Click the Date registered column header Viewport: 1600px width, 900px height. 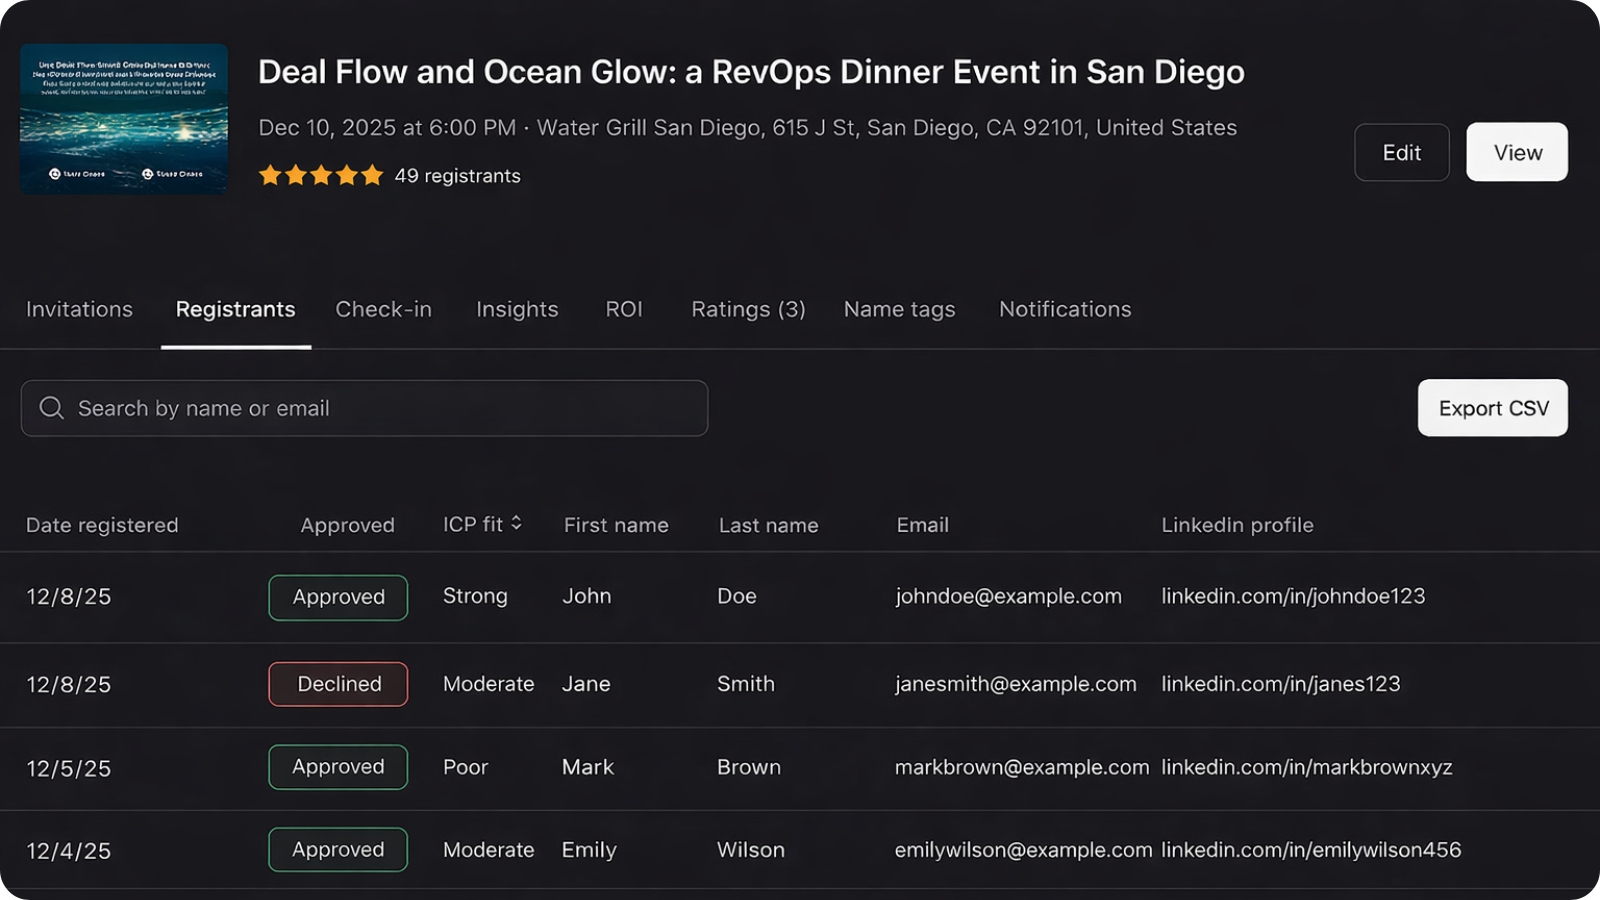pyautogui.click(x=102, y=525)
